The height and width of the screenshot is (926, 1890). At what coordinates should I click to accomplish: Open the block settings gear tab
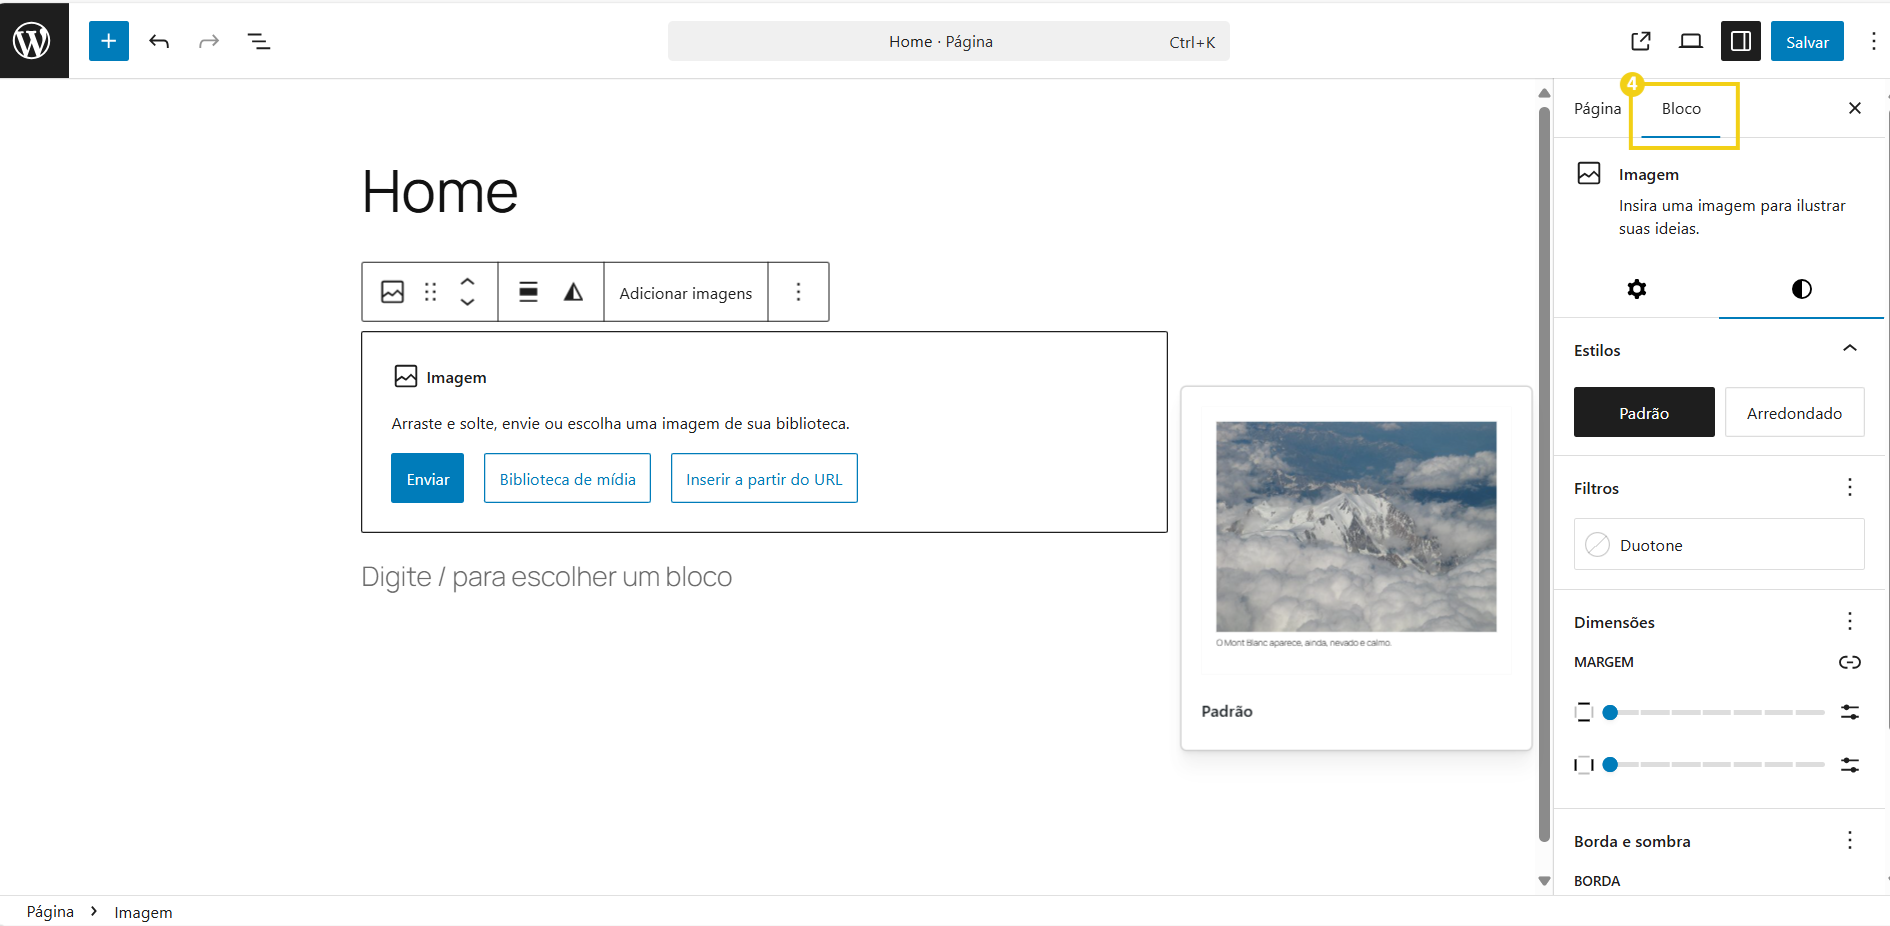(1637, 289)
